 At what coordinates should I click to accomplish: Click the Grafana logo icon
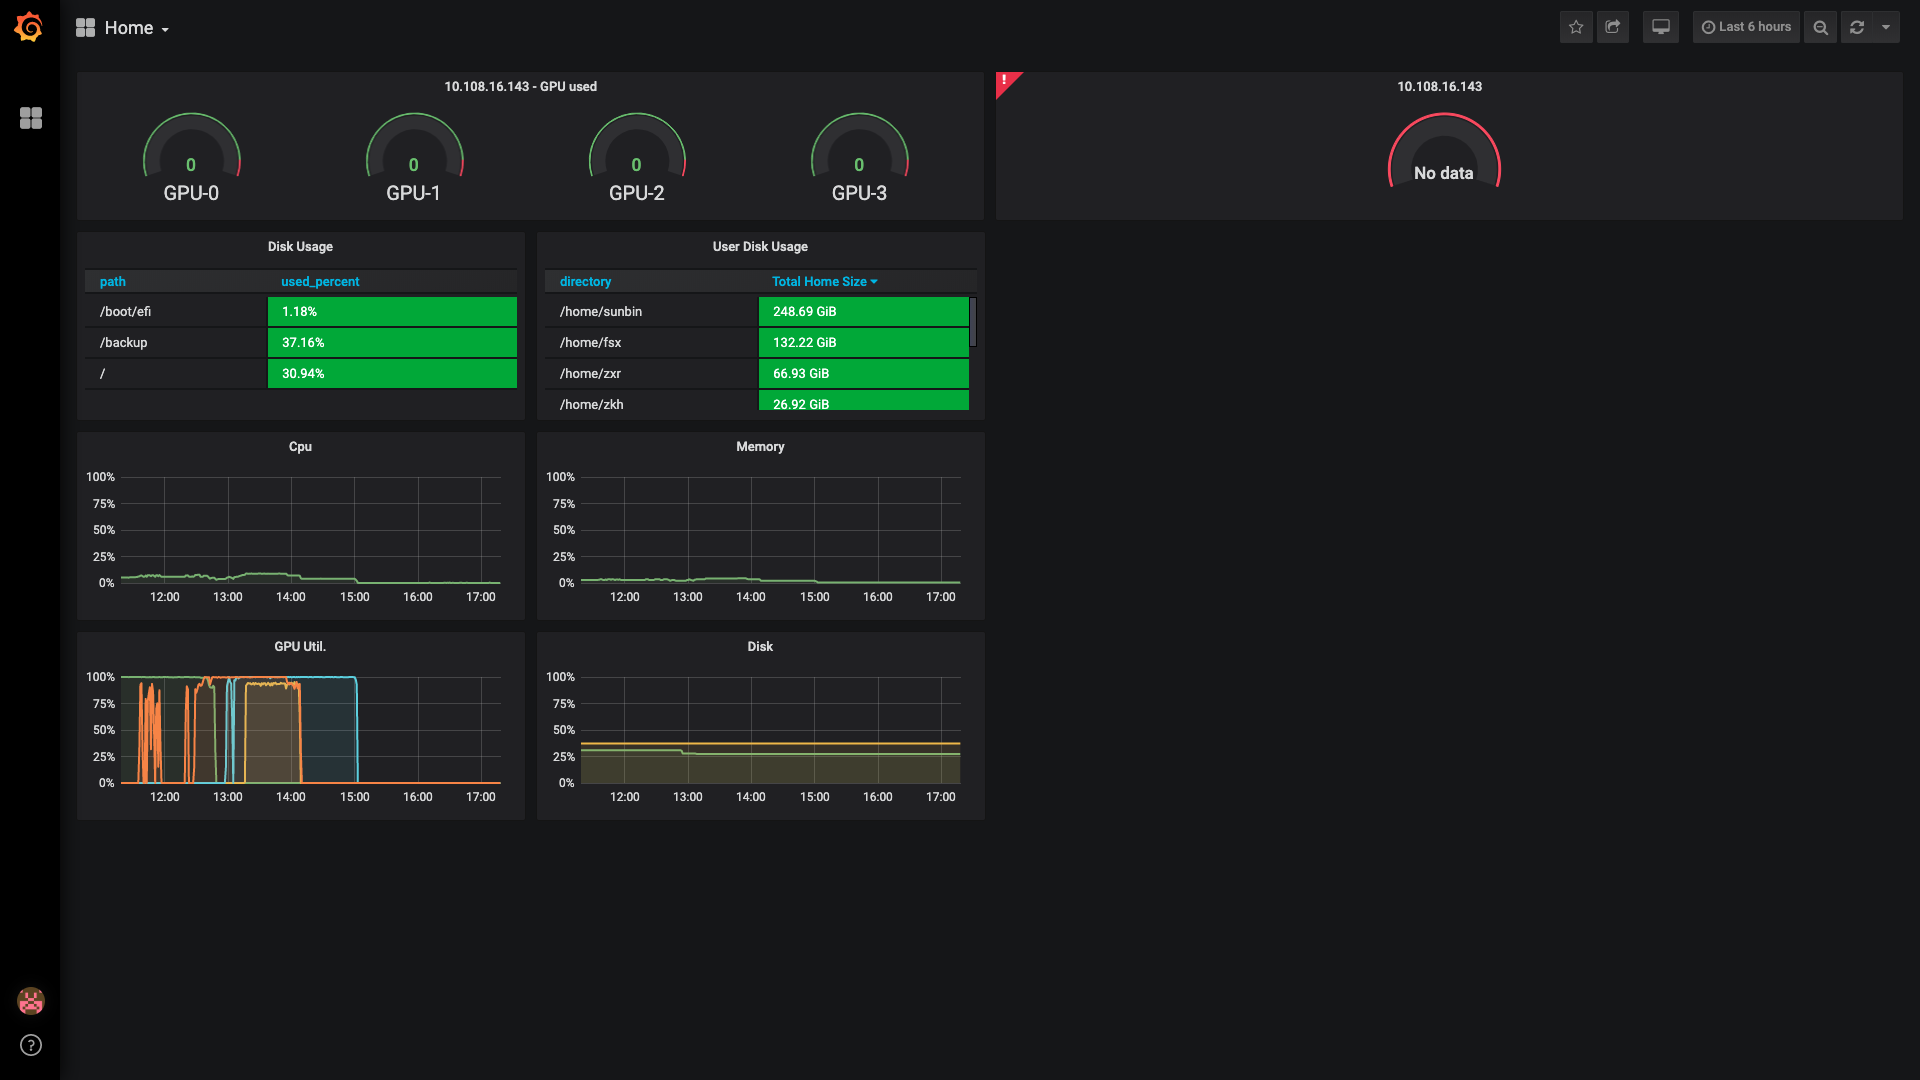point(29,27)
